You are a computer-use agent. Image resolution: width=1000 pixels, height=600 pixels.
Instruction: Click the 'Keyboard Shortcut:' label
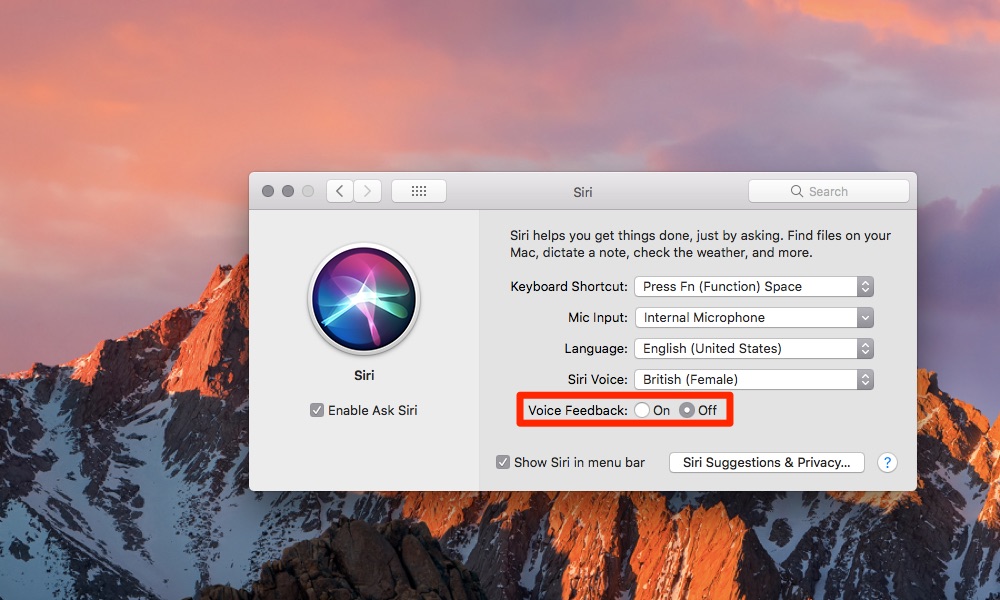click(569, 286)
